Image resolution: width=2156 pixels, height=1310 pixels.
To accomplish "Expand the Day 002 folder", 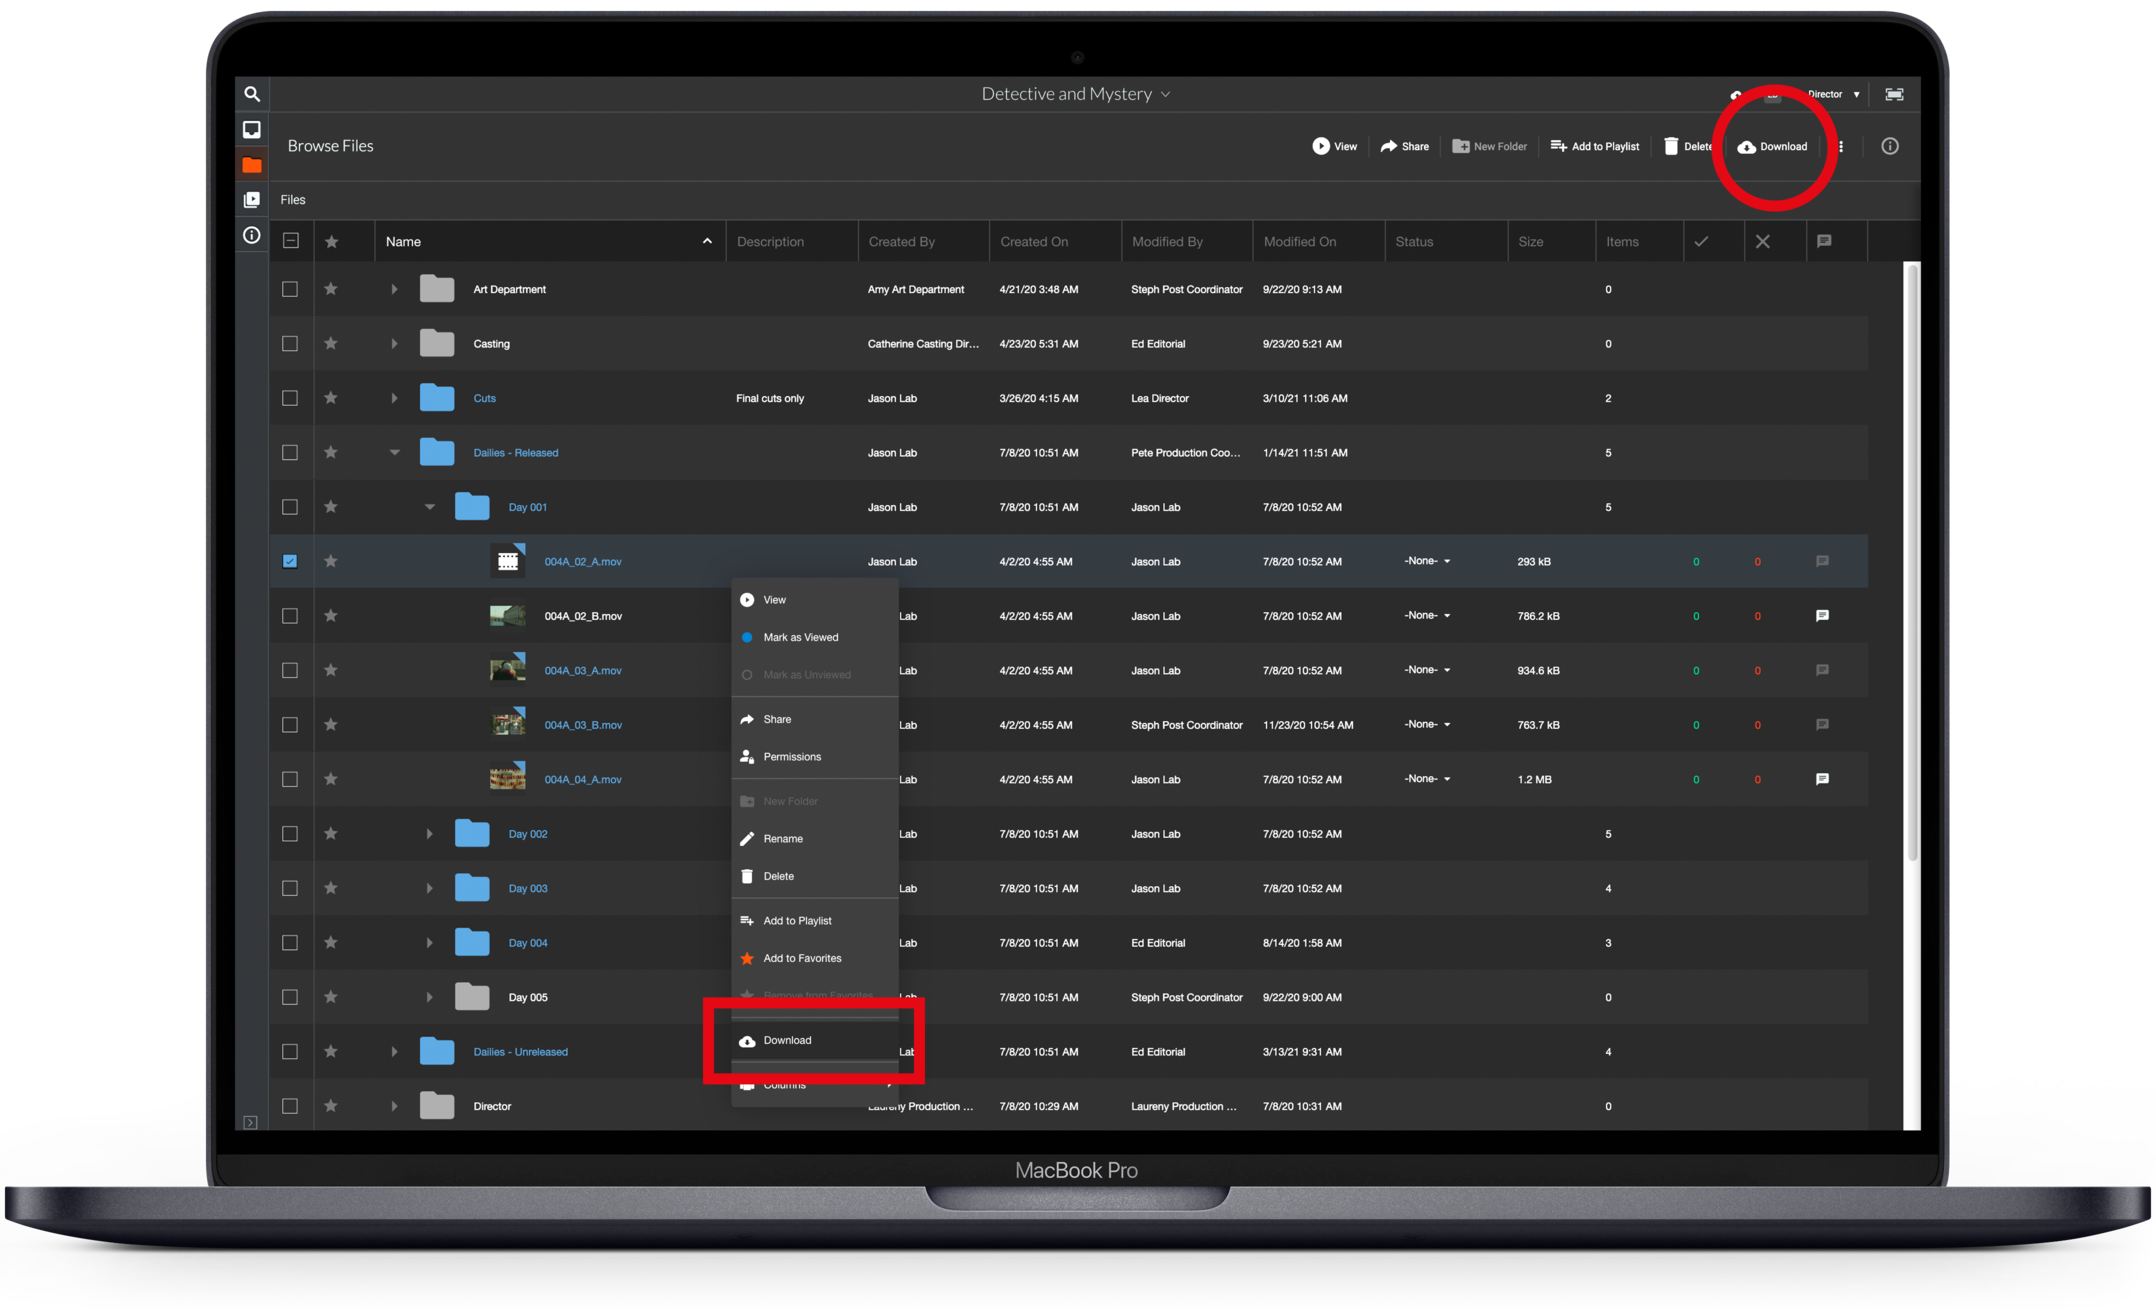I will click(429, 834).
